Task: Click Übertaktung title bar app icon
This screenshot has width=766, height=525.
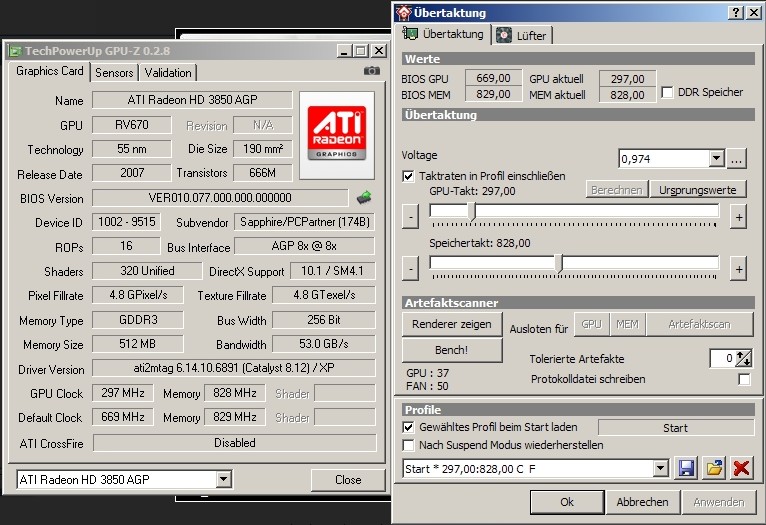Action: click(404, 13)
